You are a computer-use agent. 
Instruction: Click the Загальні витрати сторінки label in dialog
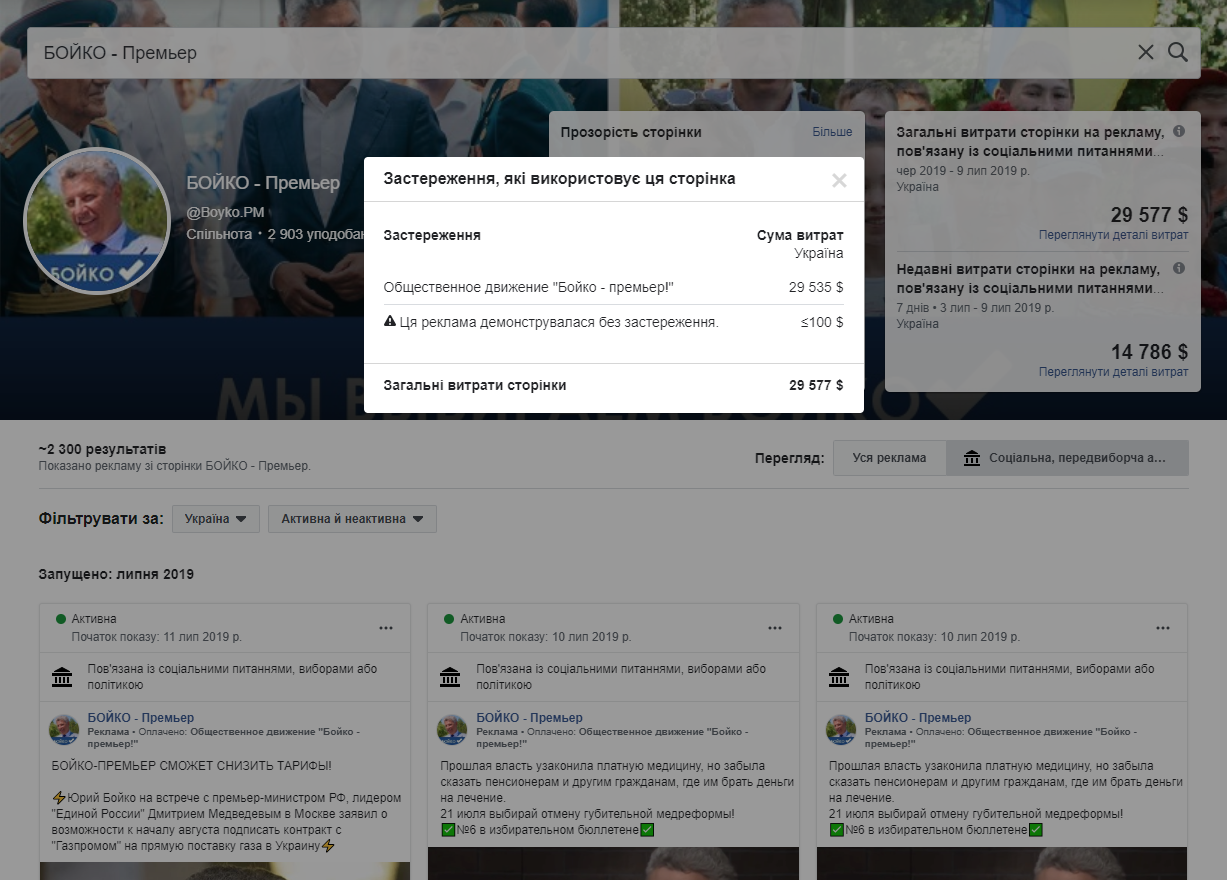[x=475, y=385]
